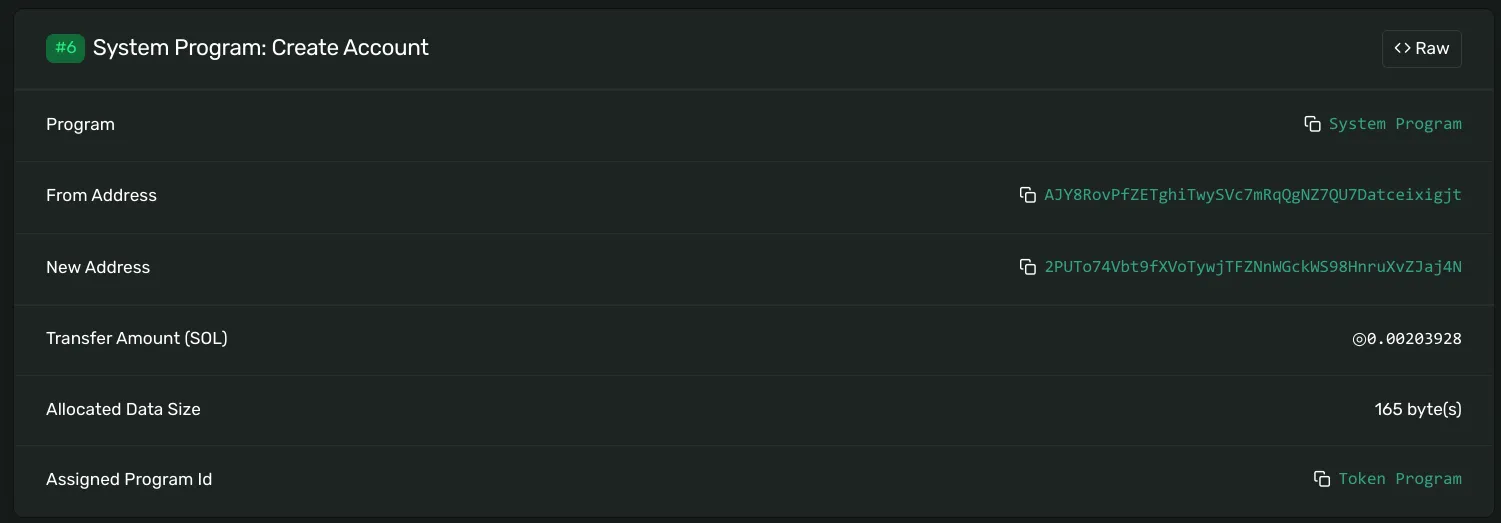Image resolution: width=1501 pixels, height=523 pixels.
Task: Click the 165 byte(s) value
Action: click(x=1418, y=409)
